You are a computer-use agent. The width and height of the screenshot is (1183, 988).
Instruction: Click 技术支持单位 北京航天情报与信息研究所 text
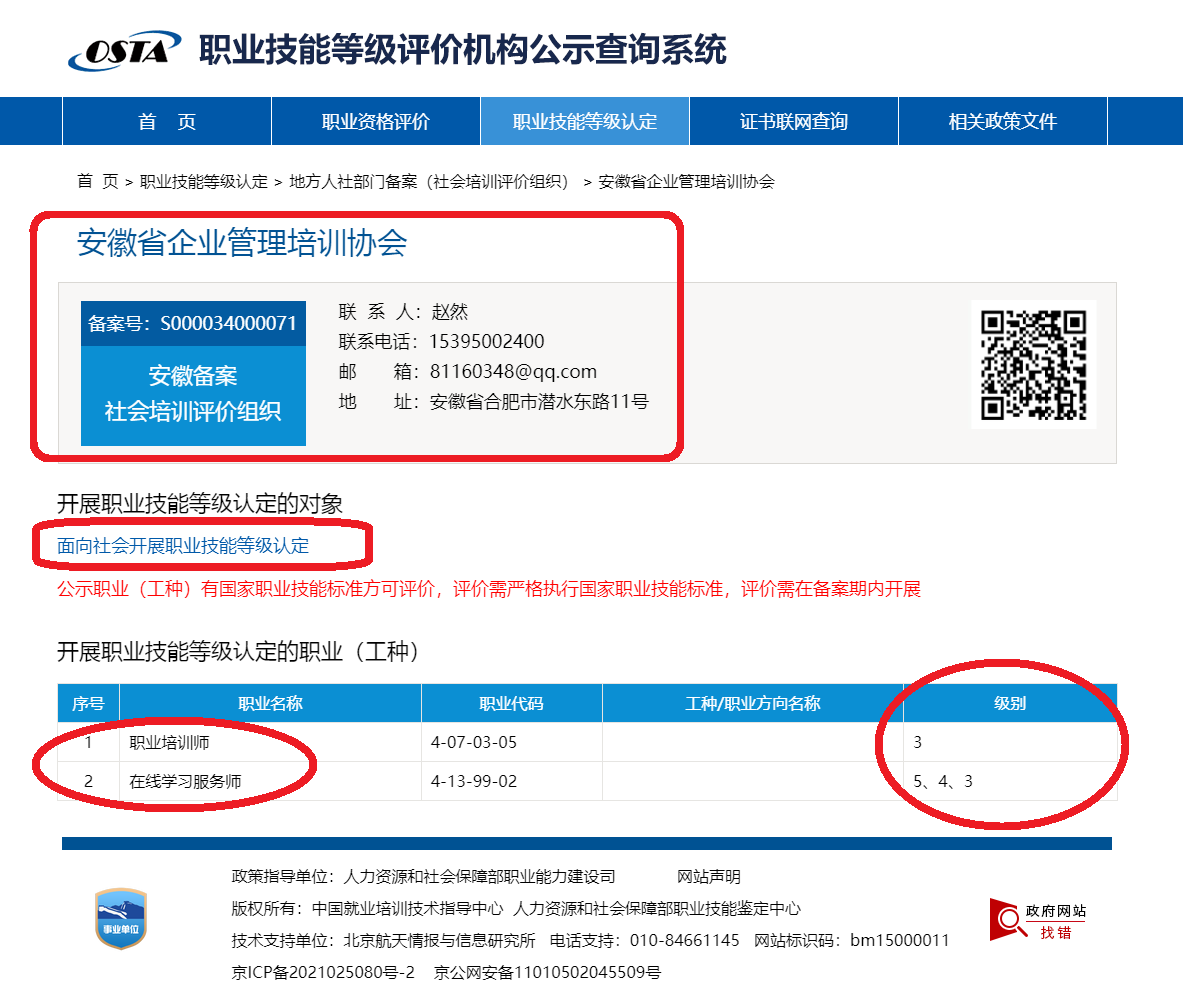tap(383, 940)
